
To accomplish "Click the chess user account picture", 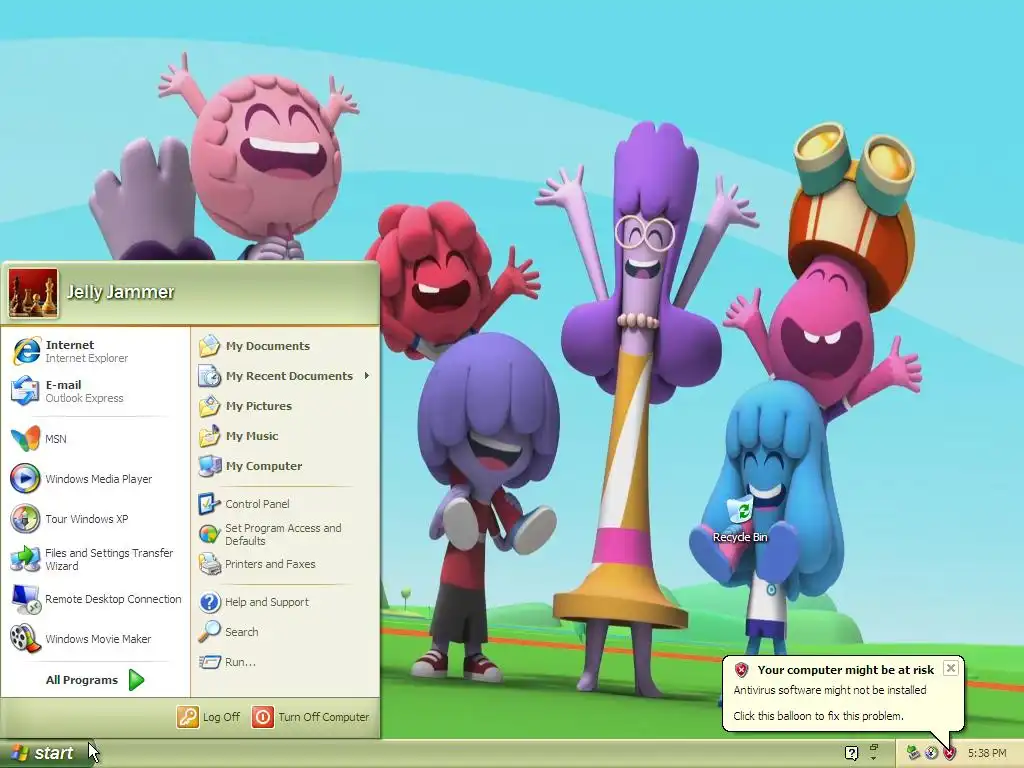I will (33, 293).
